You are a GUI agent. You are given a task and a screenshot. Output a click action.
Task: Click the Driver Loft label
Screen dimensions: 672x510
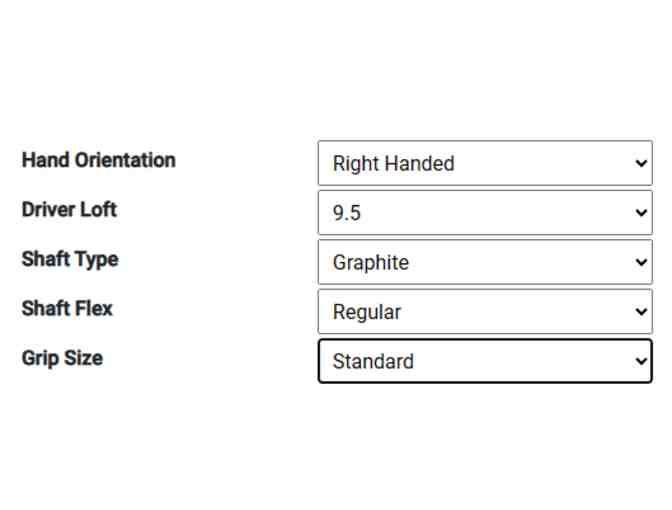click(x=69, y=209)
